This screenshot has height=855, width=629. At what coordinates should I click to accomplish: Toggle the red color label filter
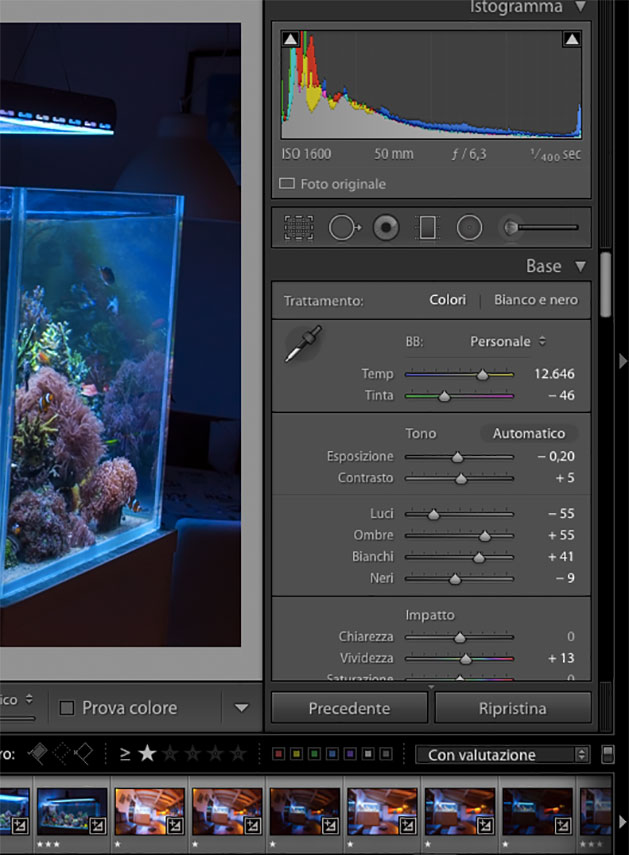pyautogui.click(x=279, y=754)
